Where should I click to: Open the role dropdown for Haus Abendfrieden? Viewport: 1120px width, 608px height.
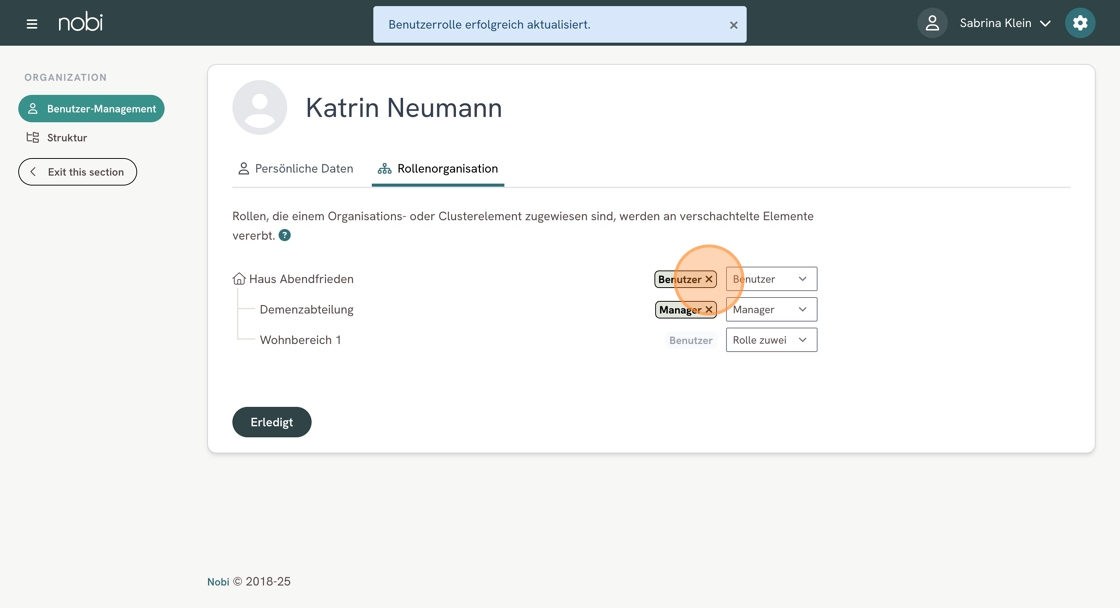click(x=771, y=279)
